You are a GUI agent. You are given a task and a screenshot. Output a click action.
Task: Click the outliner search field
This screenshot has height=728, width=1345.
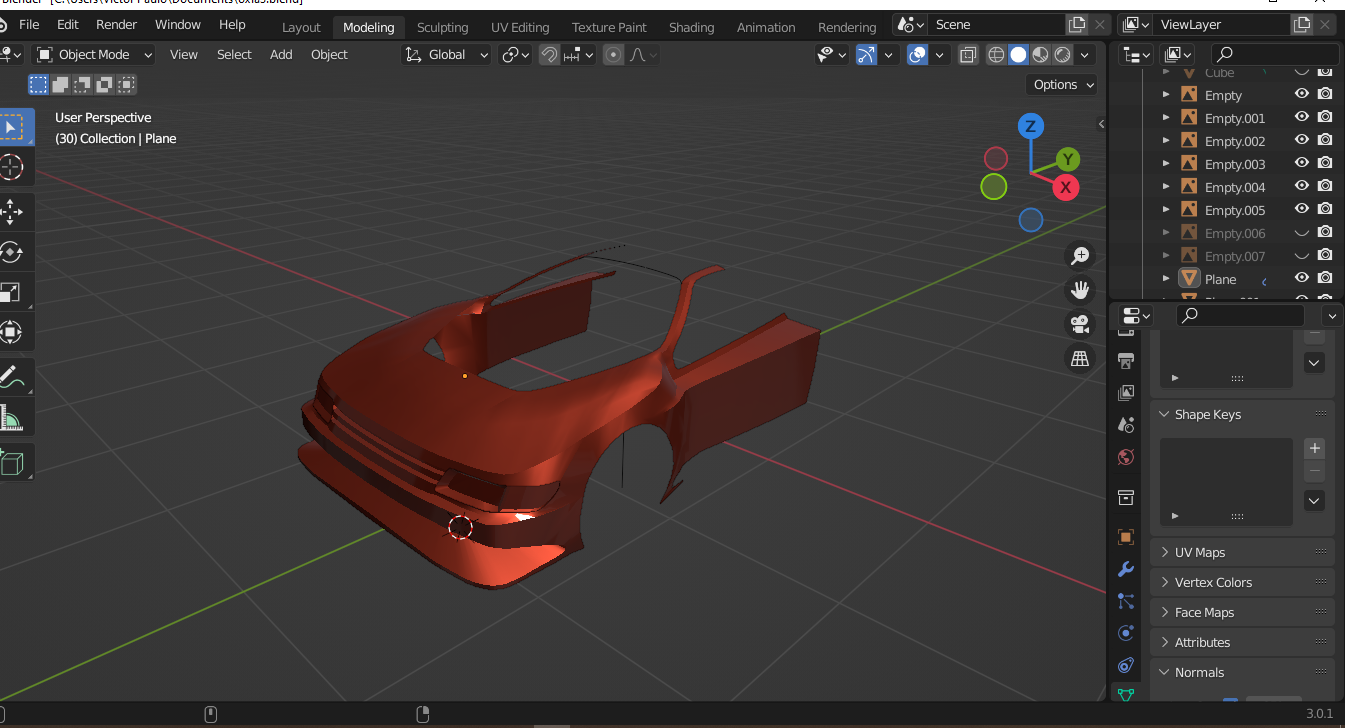pyautogui.click(x=1274, y=54)
